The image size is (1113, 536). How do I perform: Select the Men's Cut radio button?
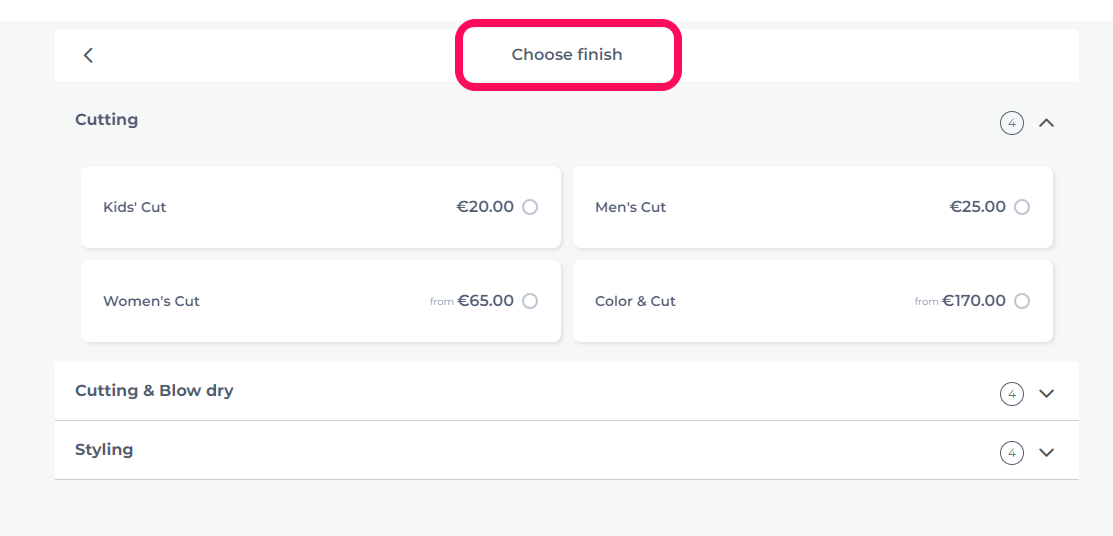click(x=1021, y=207)
